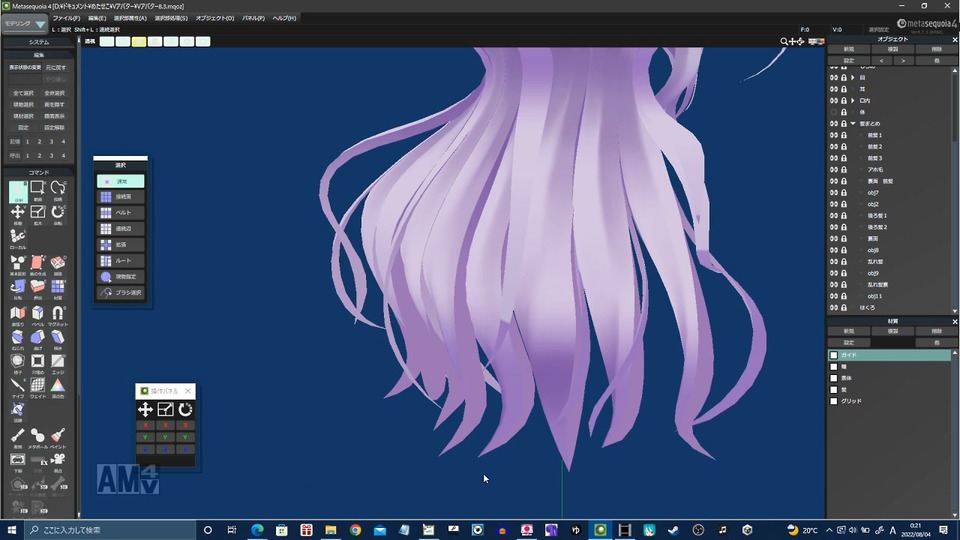This screenshot has height=540, width=960.
Task: Open the オブジェクト(O) menu
Action: pos(215,18)
